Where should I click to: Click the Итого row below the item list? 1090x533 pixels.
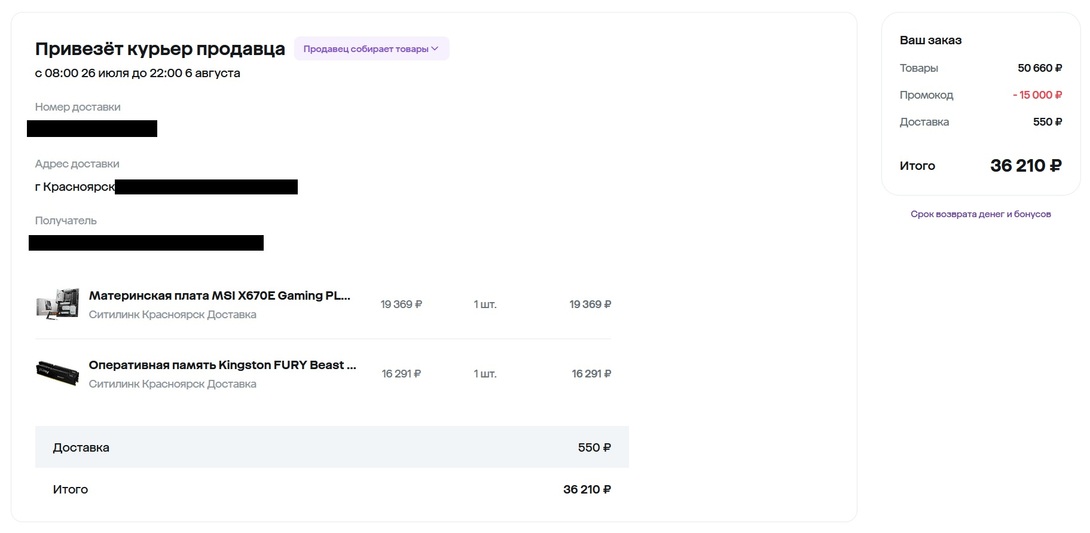(x=331, y=489)
